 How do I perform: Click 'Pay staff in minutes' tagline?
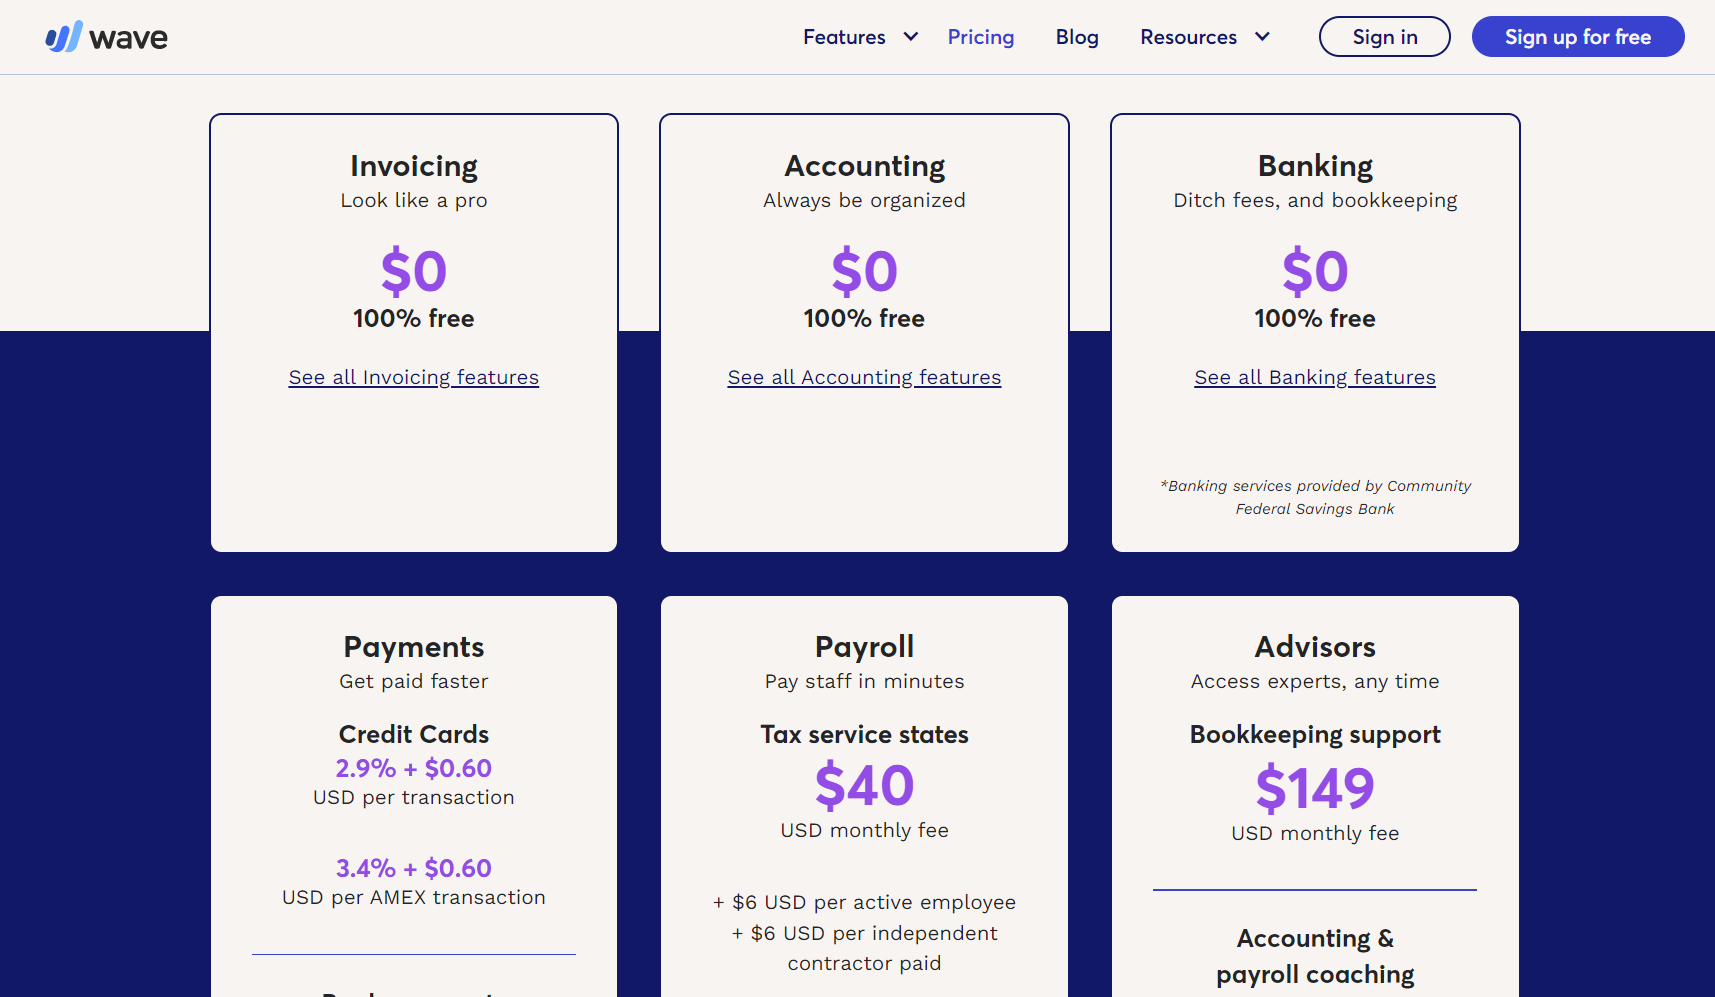(x=865, y=681)
